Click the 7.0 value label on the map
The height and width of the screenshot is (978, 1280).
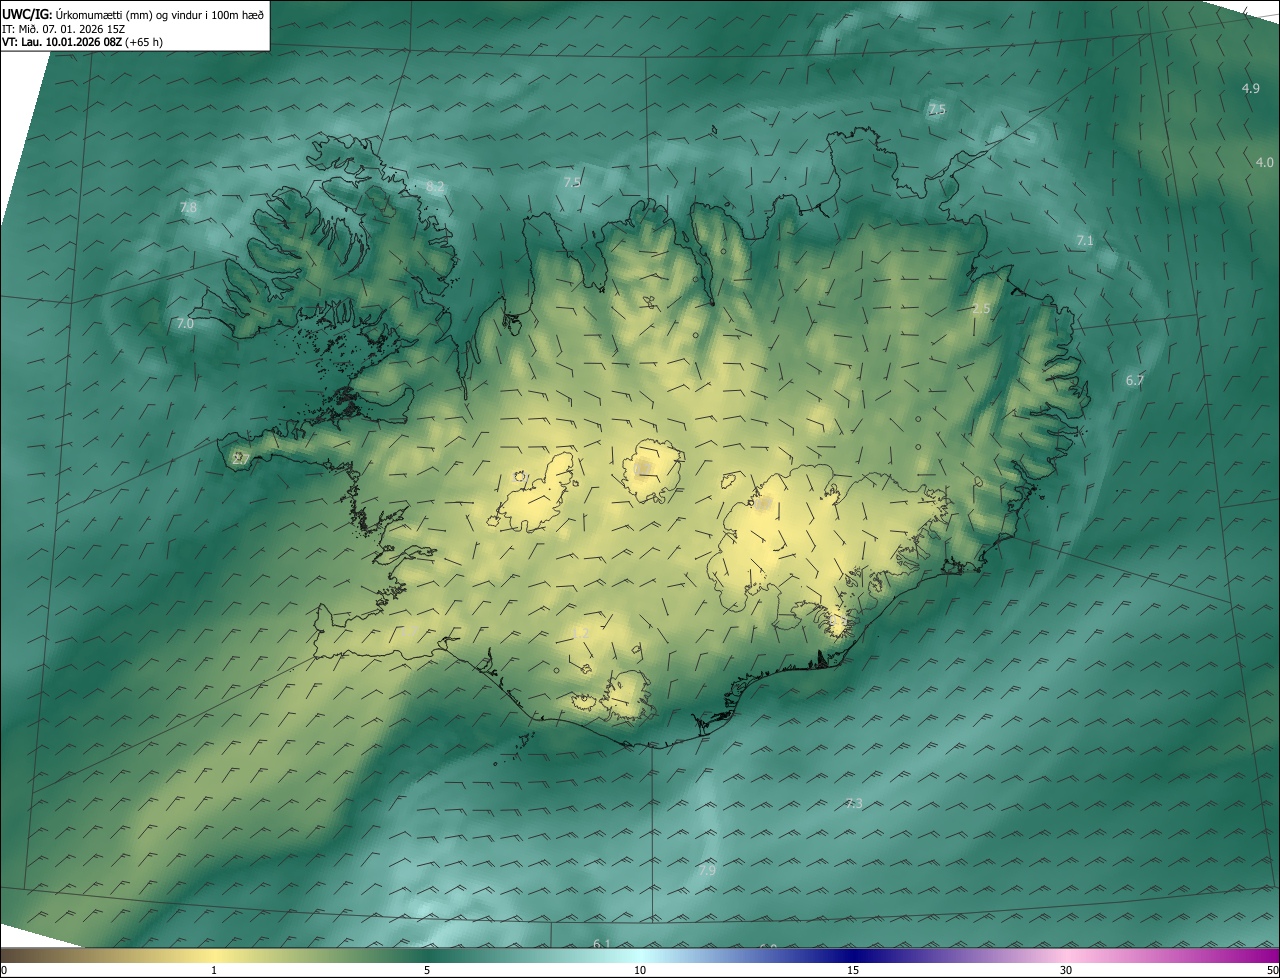coord(185,323)
